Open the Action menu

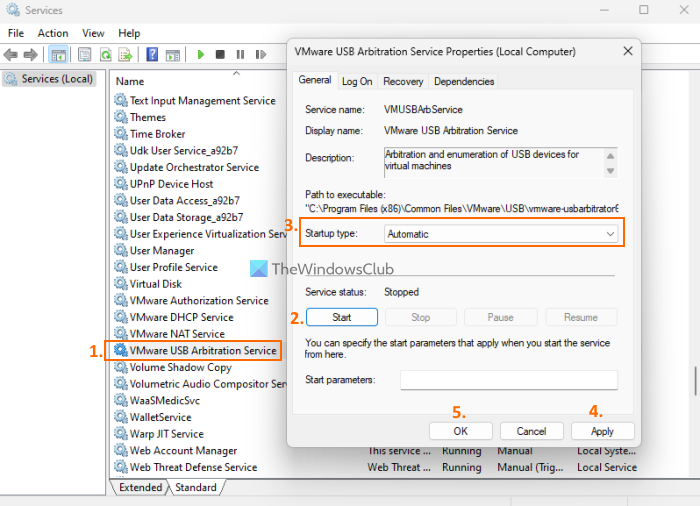[53, 33]
